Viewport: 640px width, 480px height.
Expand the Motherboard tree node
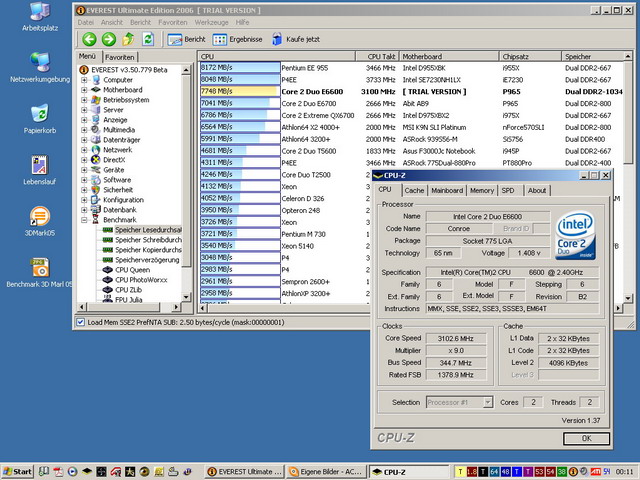85,89
